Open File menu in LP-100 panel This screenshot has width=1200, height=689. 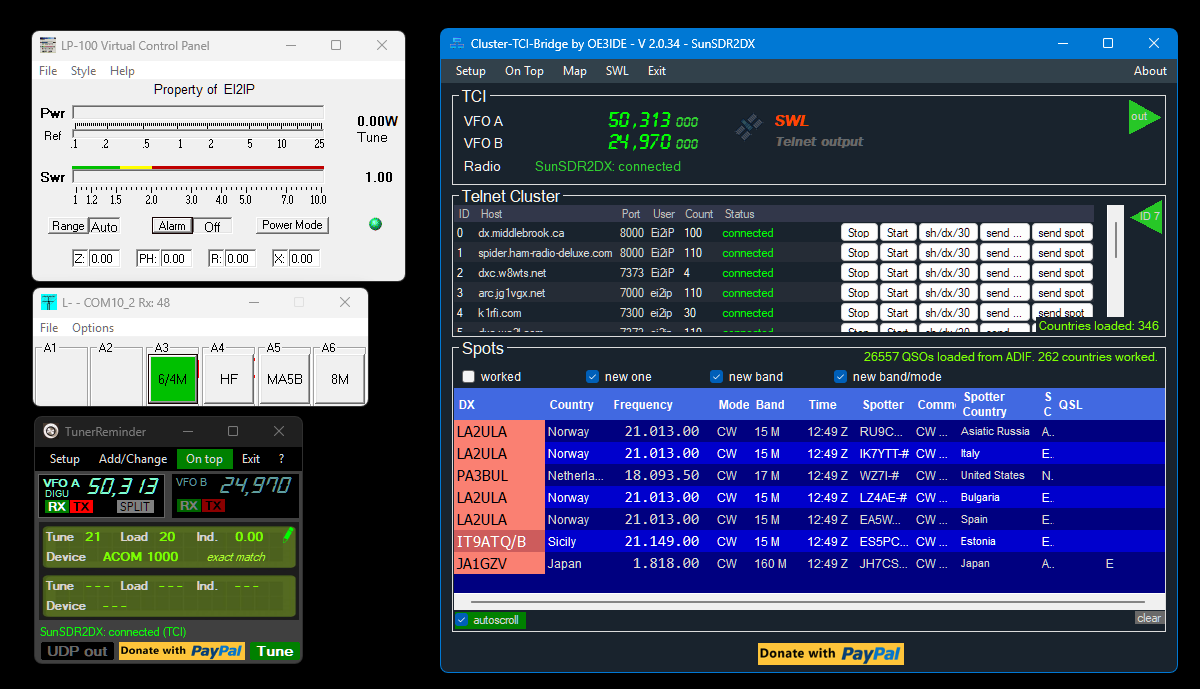point(48,71)
